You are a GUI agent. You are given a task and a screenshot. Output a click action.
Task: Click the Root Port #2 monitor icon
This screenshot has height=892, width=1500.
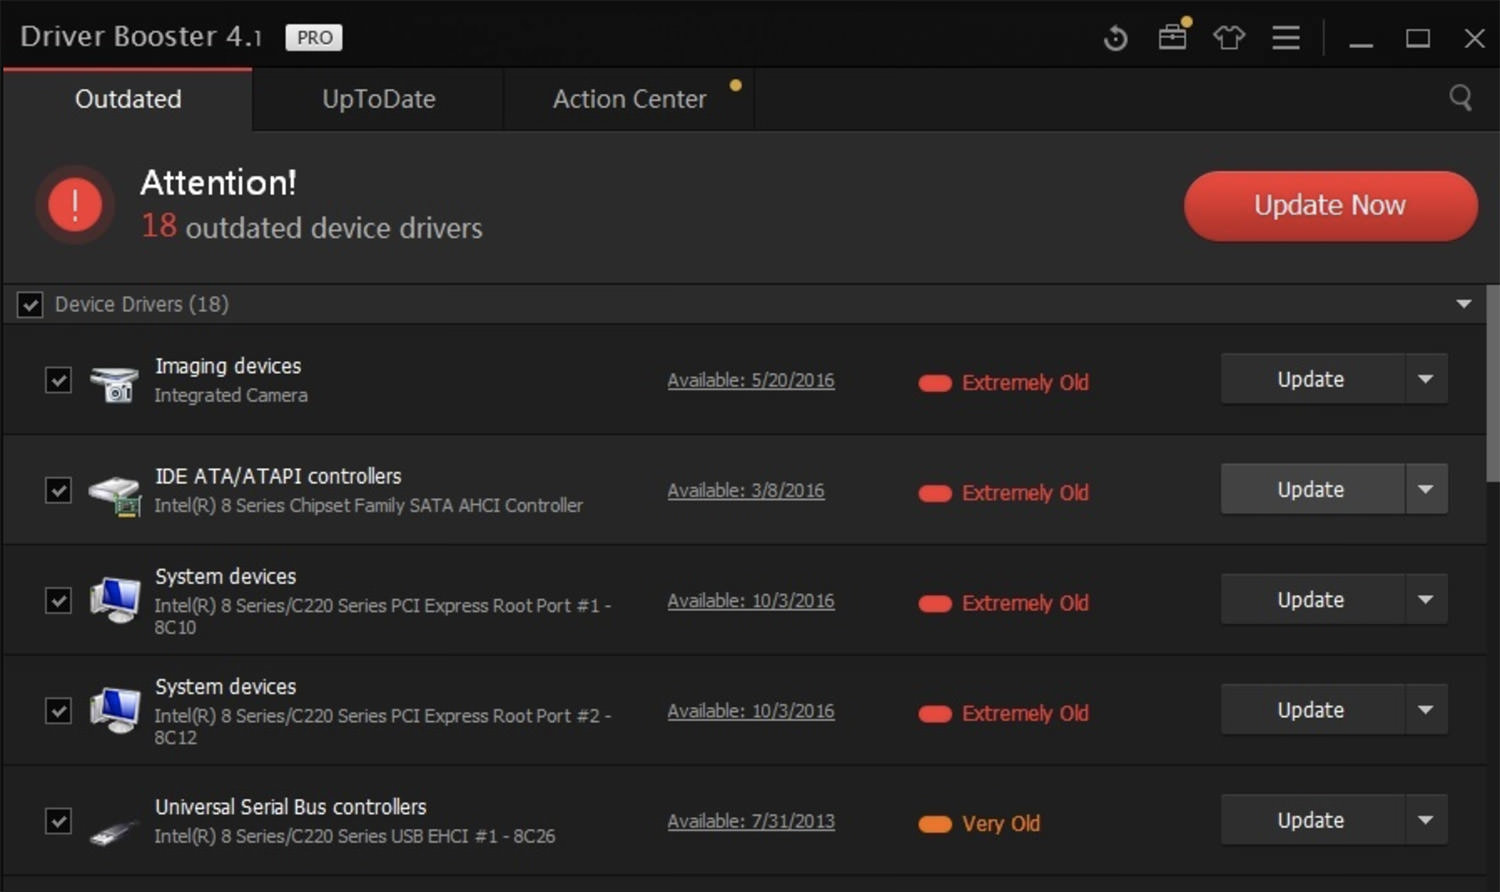click(115, 710)
